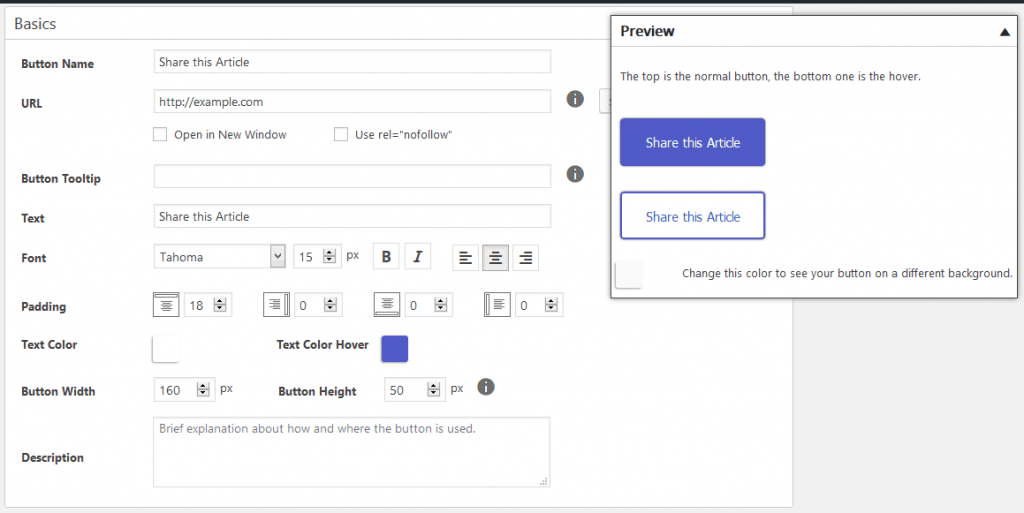1024x513 pixels.
Task: Click the info icon next to Button Height
Action: click(x=486, y=387)
